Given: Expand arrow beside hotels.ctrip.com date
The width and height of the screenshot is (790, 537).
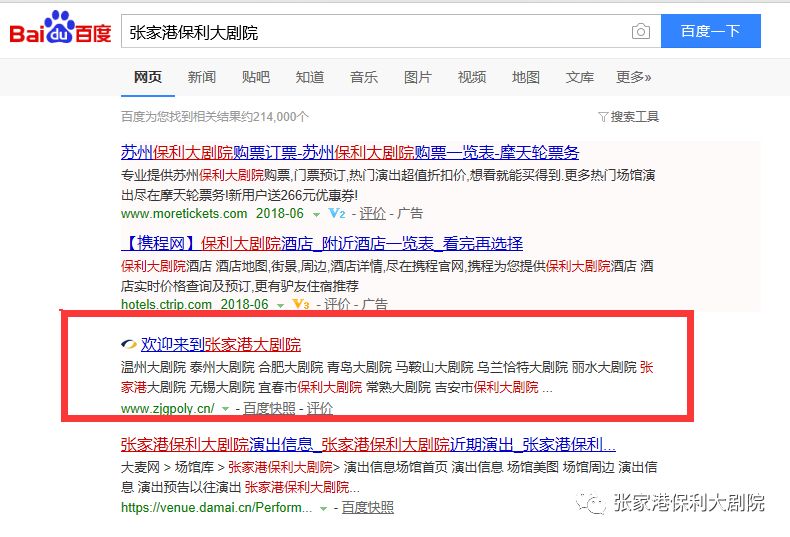Looking at the screenshot, I should [280, 305].
